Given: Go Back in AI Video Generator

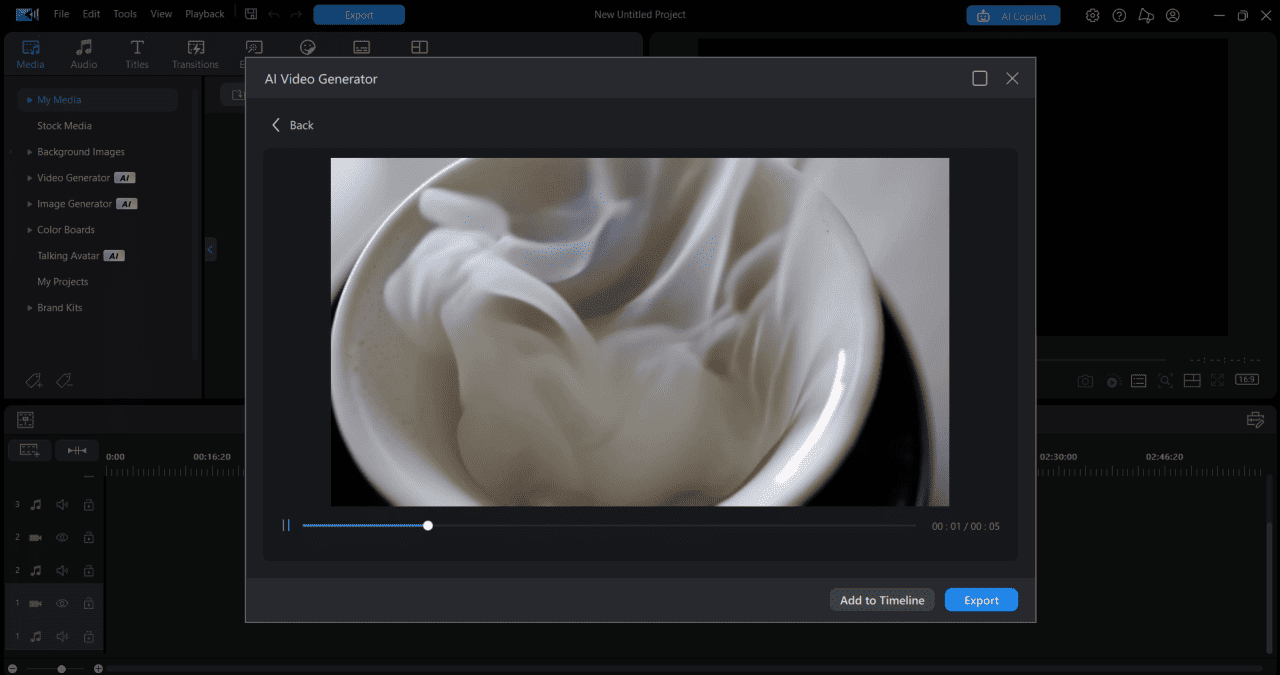Looking at the screenshot, I should click(x=292, y=125).
